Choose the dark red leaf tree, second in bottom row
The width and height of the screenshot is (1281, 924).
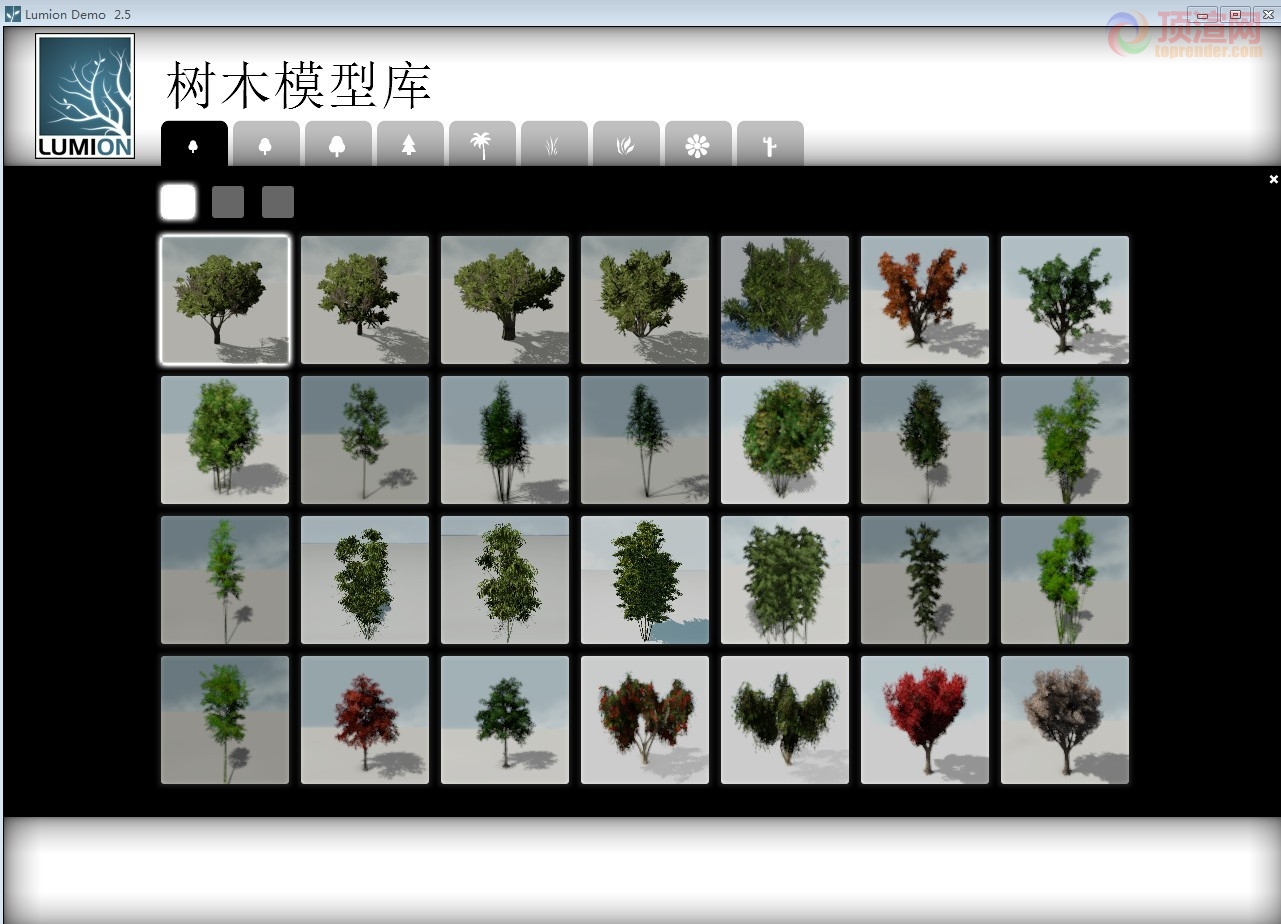pos(365,720)
